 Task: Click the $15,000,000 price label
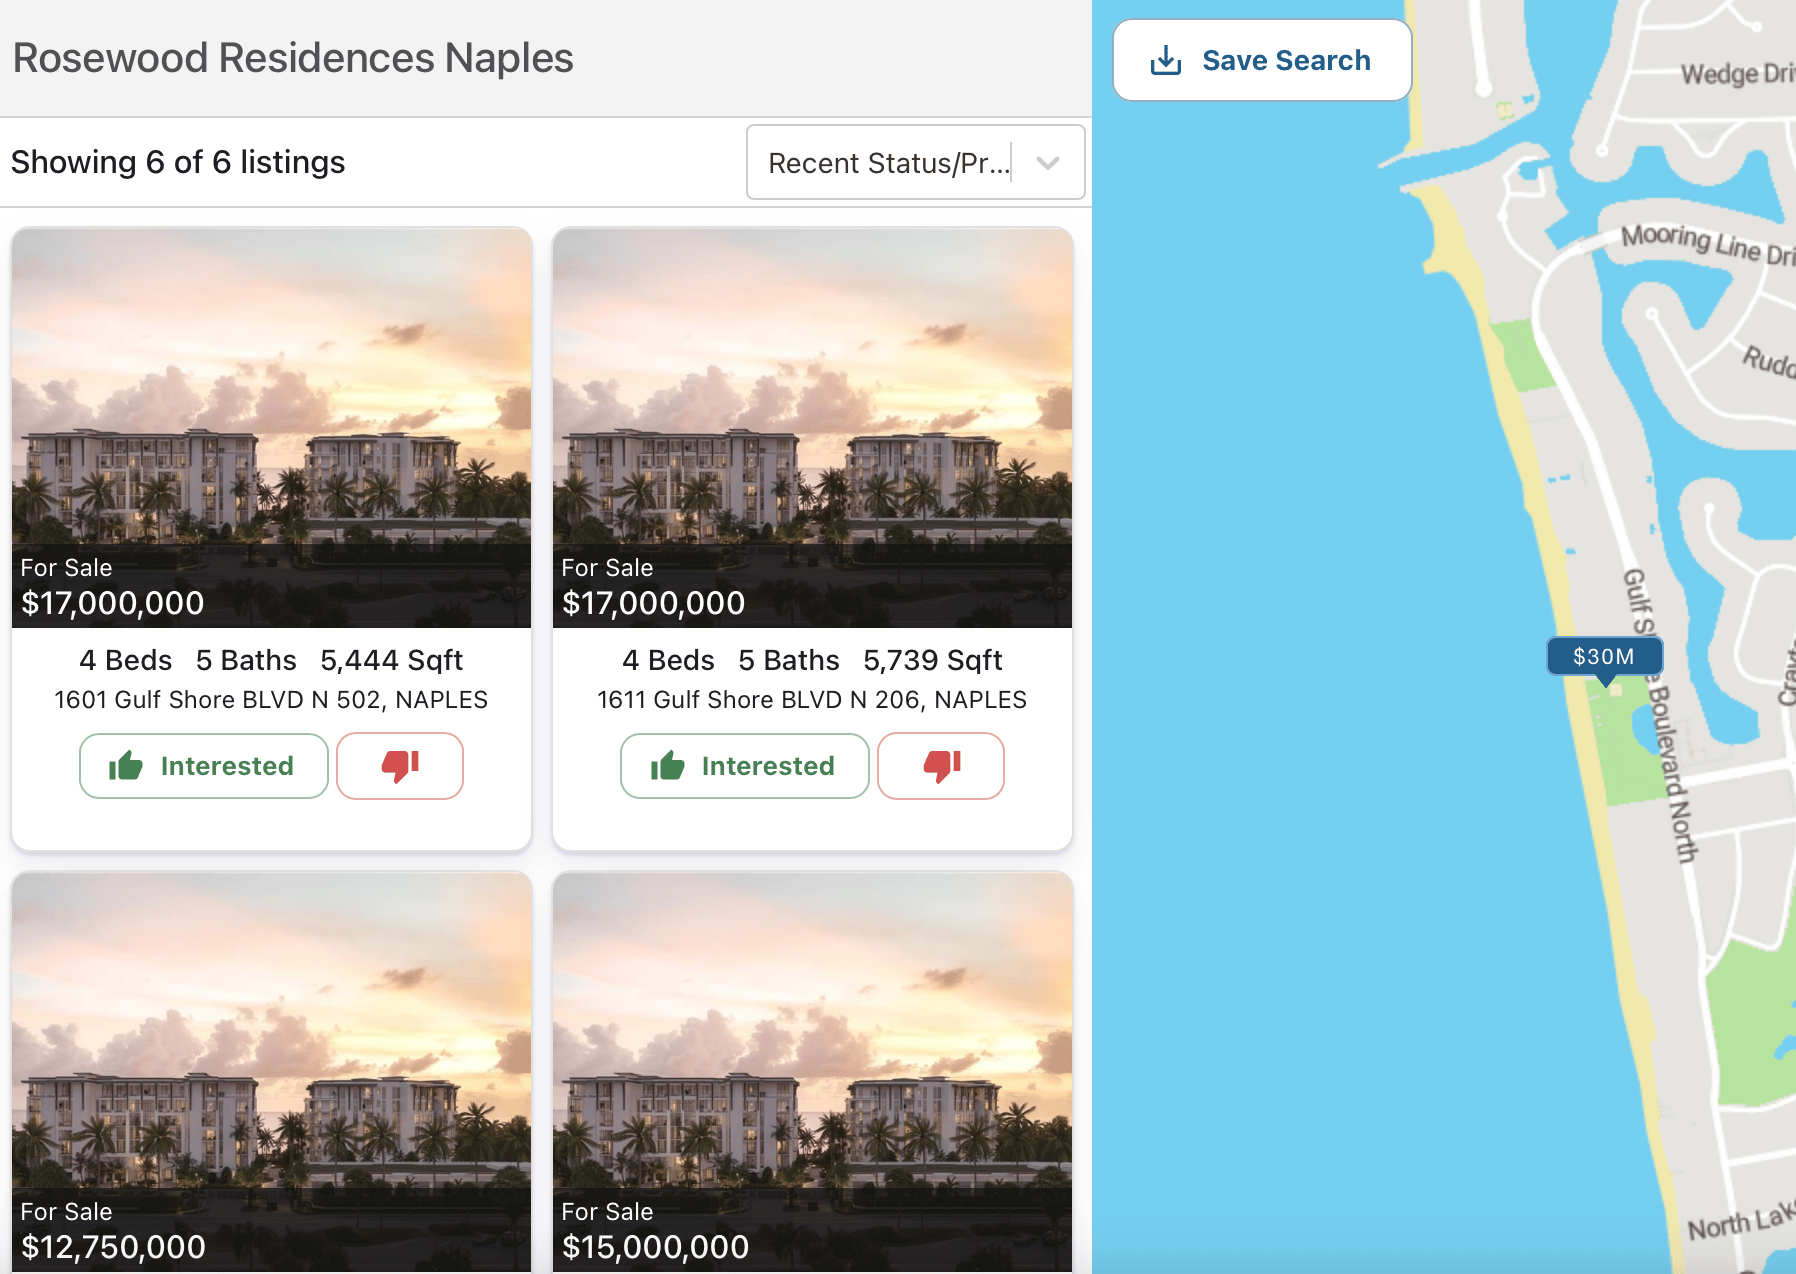click(655, 1247)
